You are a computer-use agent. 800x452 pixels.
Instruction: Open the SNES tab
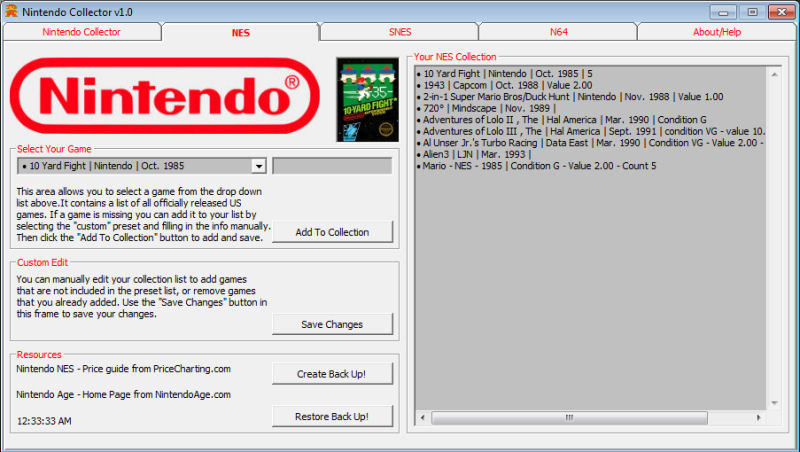(x=399, y=32)
